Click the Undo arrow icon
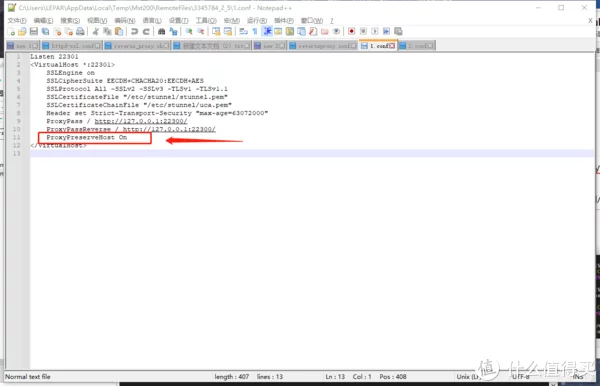This screenshot has height=386, width=600. pyautogui.click(x=134, y=31)
